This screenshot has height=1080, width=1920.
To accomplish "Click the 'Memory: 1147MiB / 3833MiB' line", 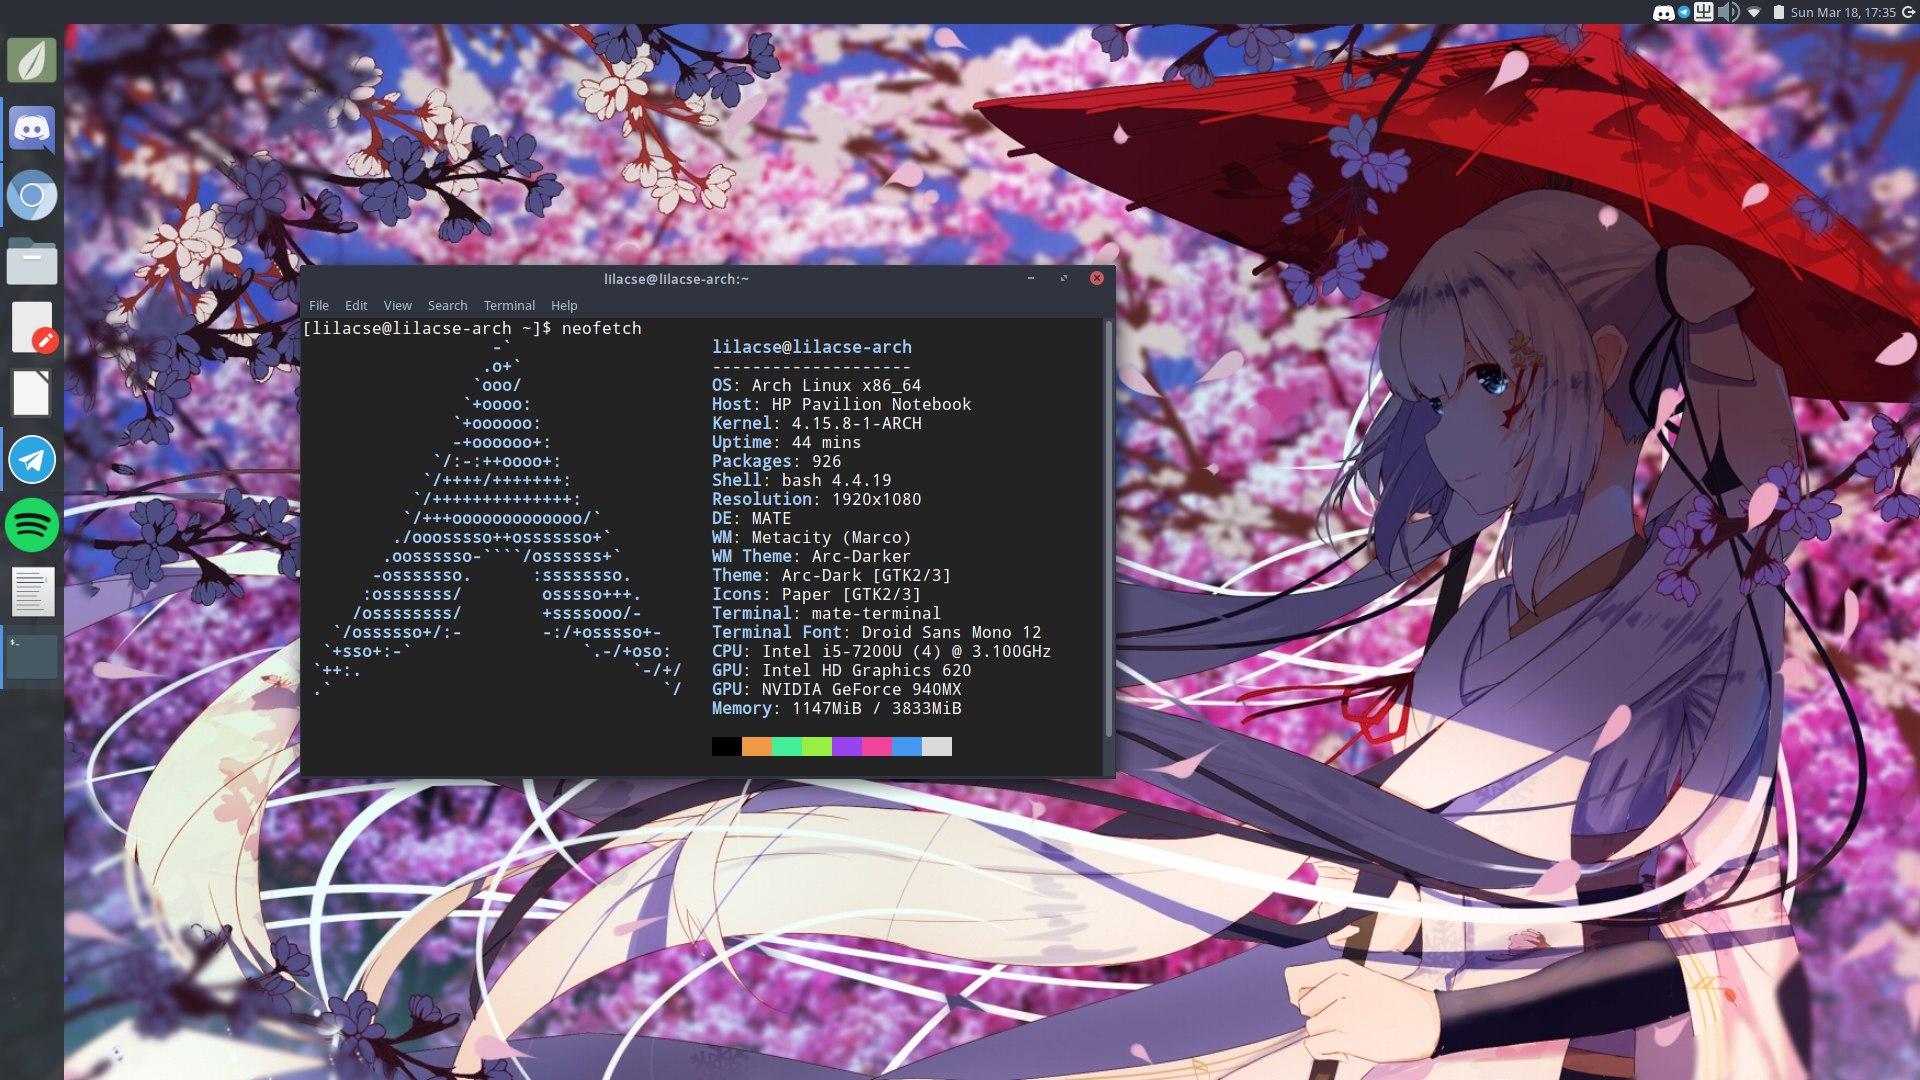I will (x=837, y=708).
